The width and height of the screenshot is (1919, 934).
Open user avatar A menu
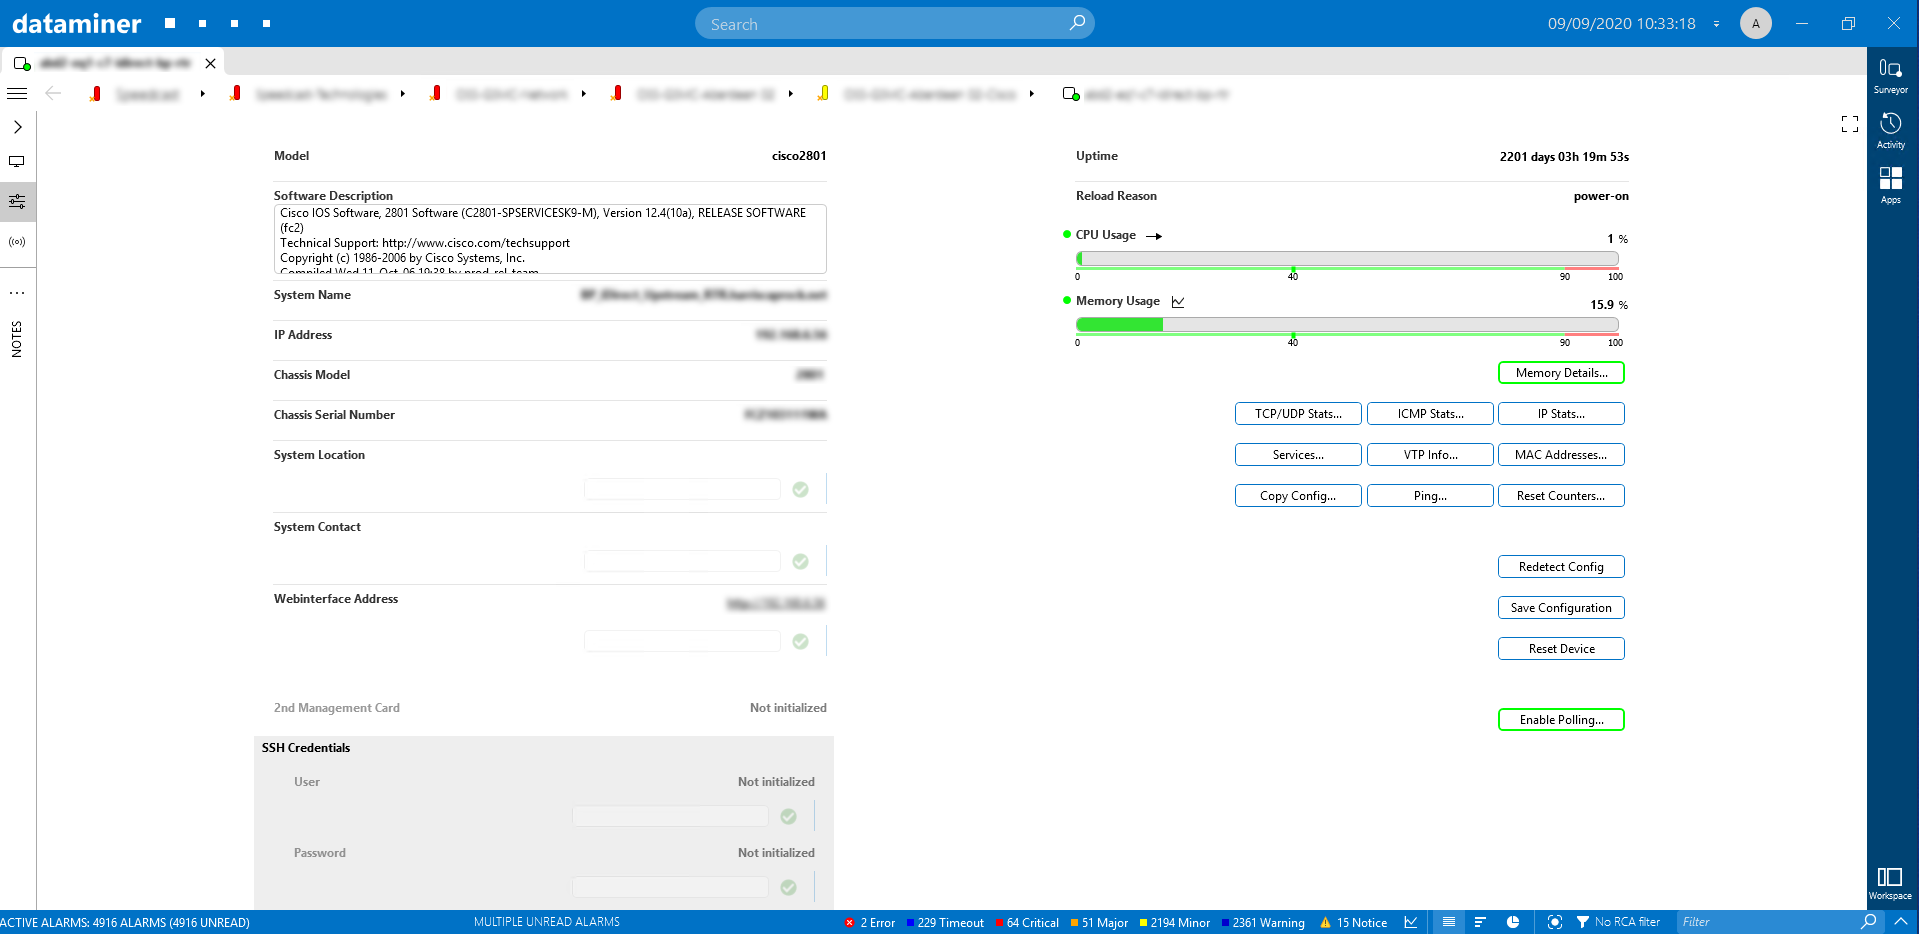(x=1756, y=23)
